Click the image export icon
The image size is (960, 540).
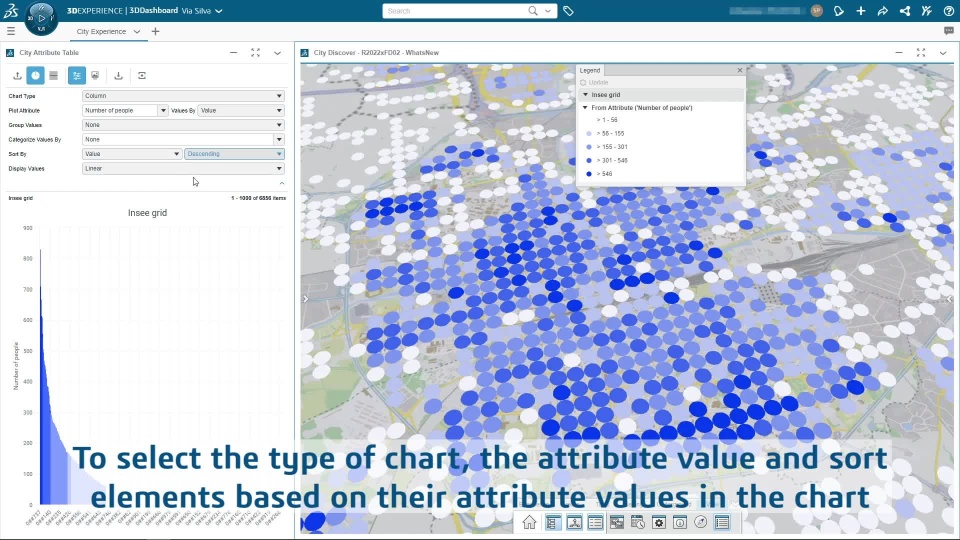coord(95,75)
